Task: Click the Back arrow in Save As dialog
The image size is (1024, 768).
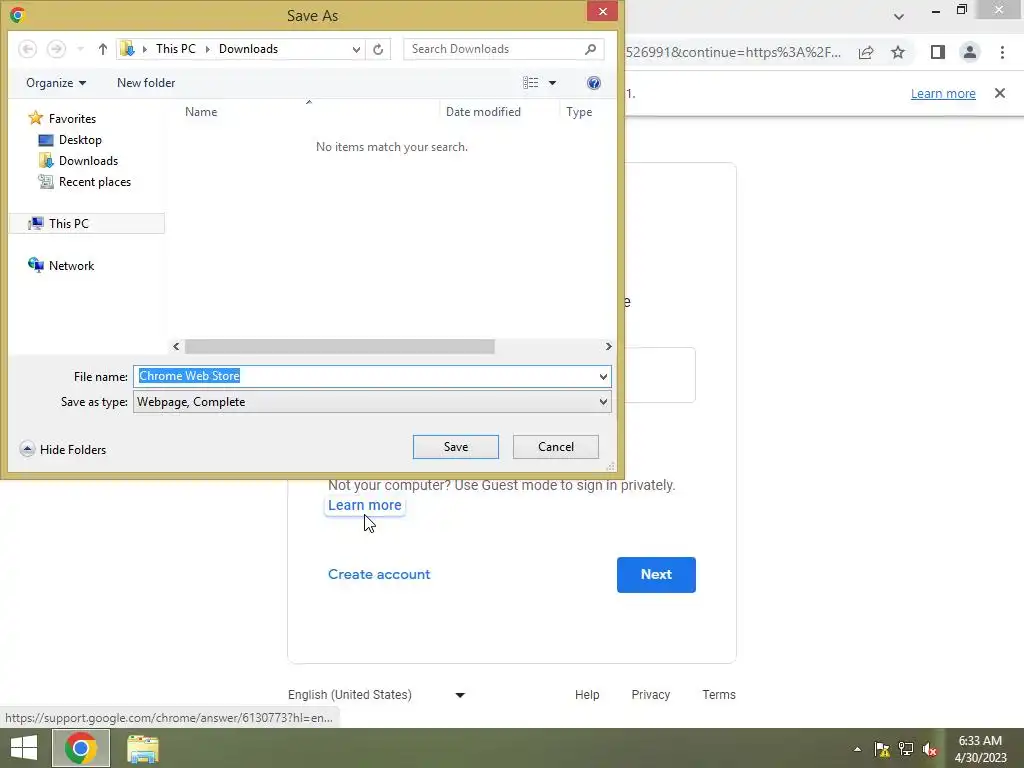Action: point(27,49)
